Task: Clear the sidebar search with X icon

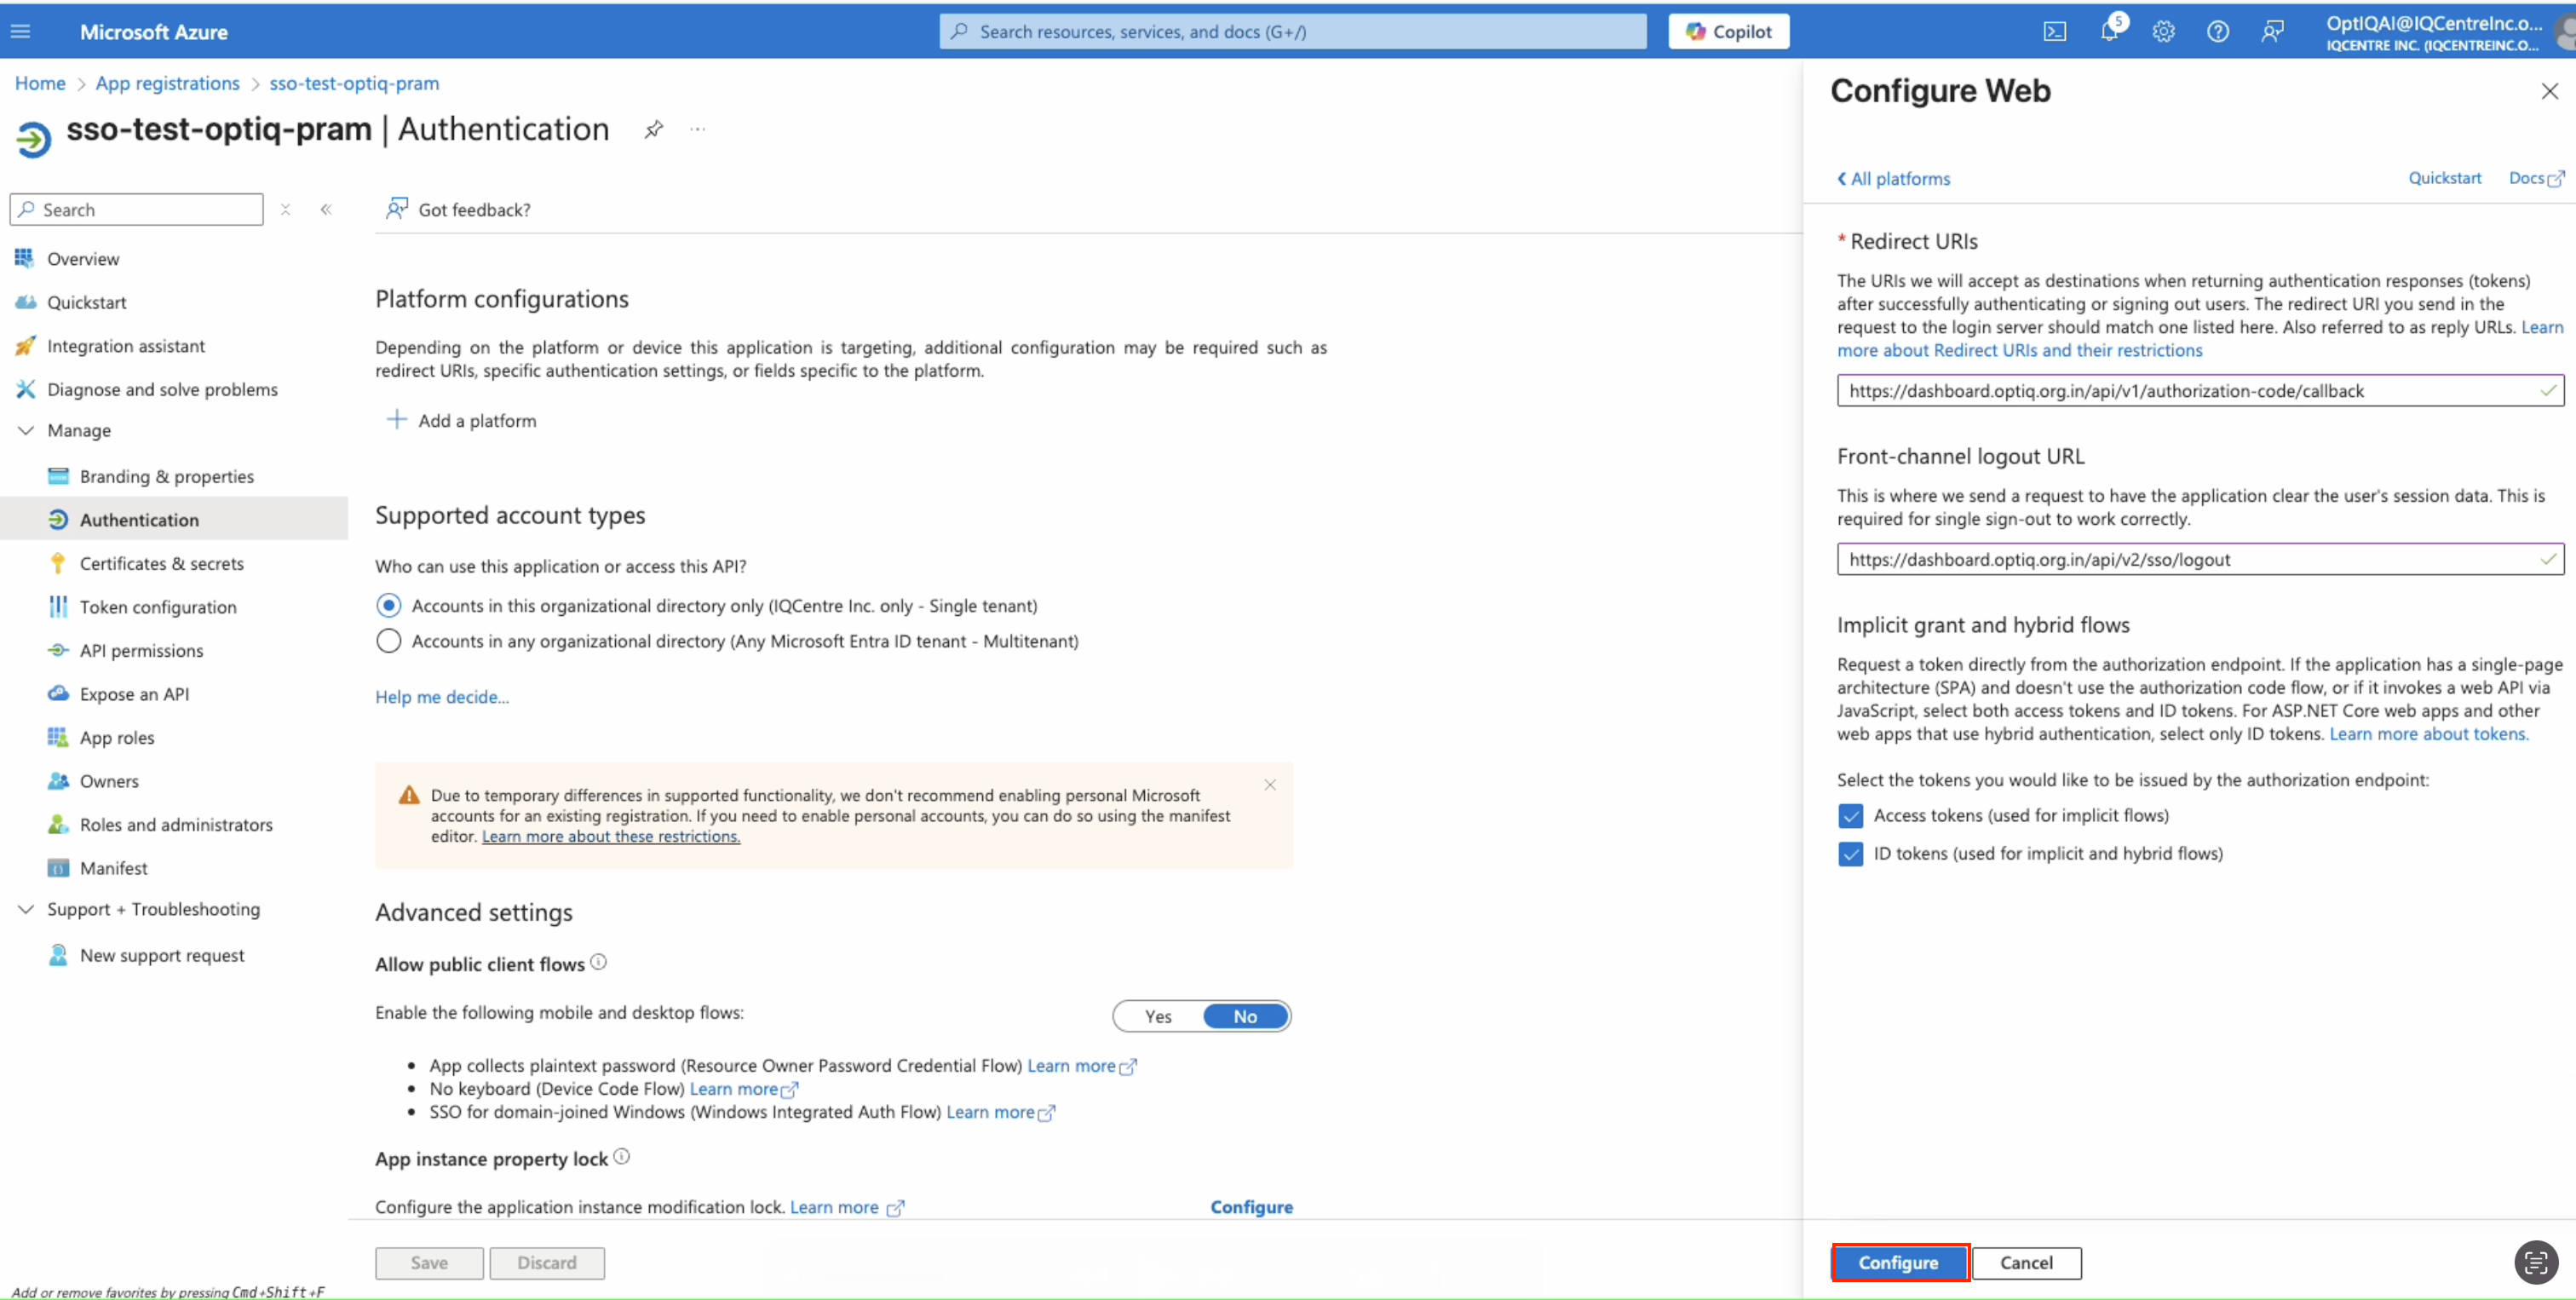Action: [x=285, y=209]
